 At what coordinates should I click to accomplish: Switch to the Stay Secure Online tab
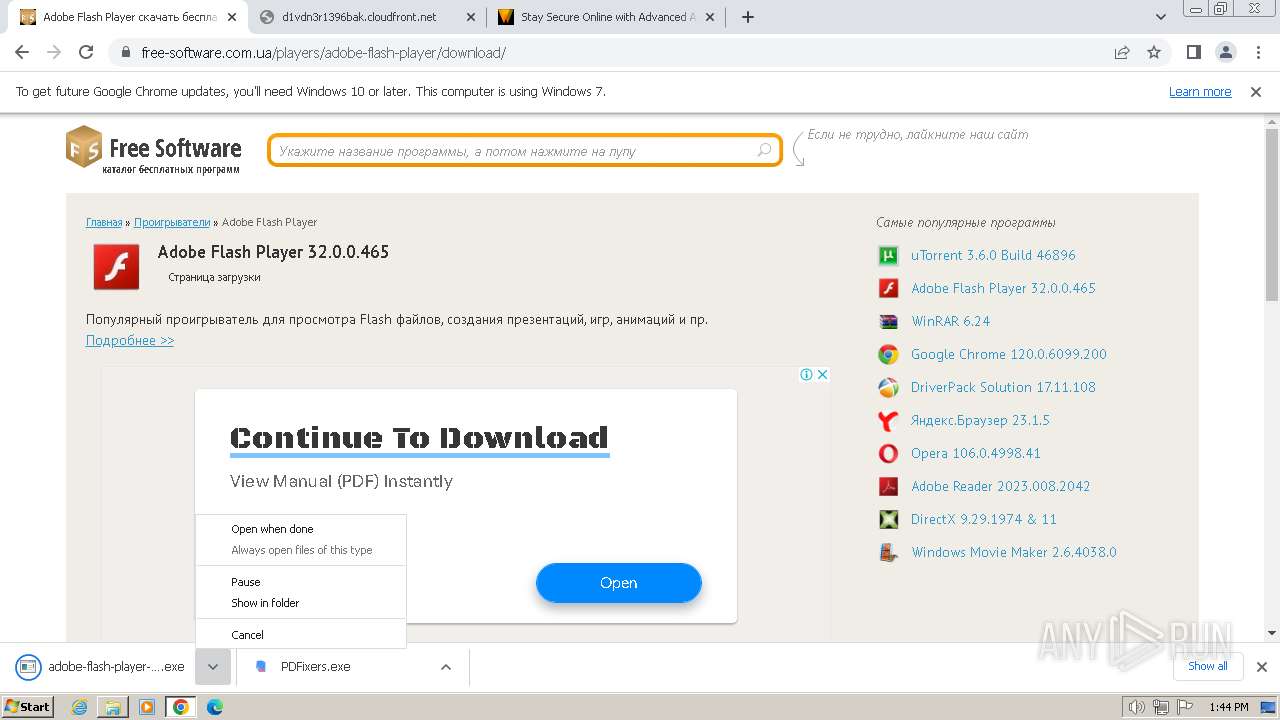pyautogui.click(x=605, y=17)
